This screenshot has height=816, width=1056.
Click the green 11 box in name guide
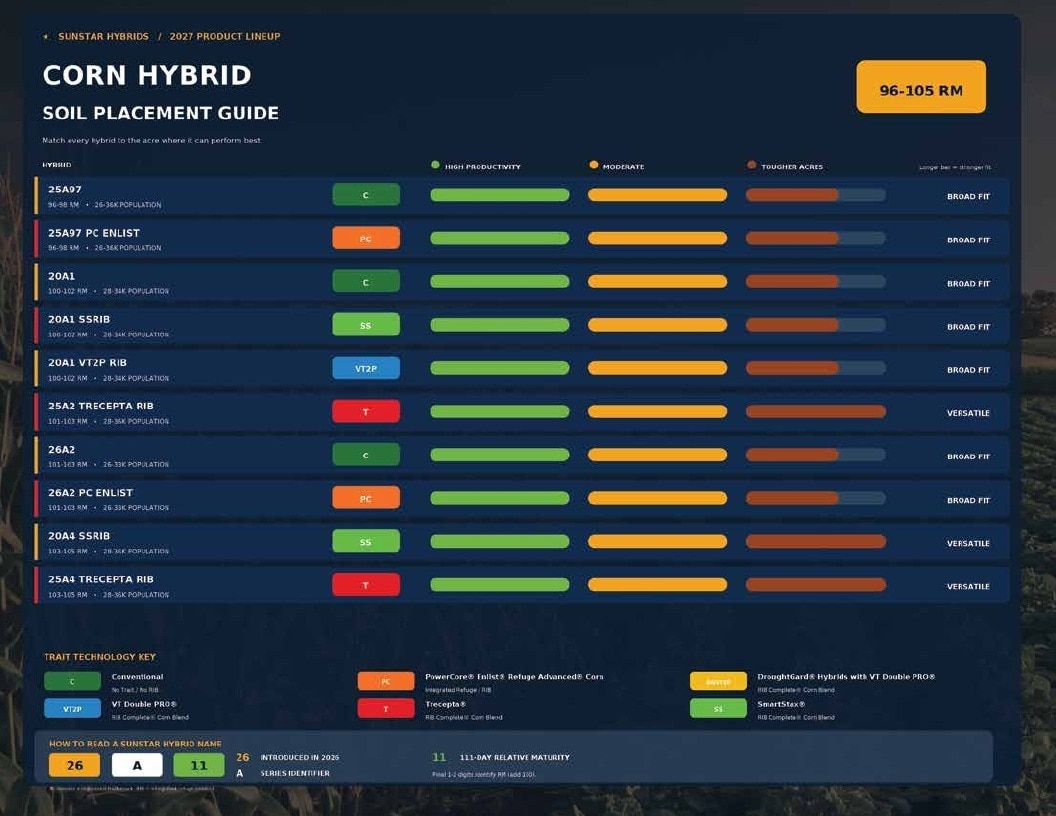(199, 765)
